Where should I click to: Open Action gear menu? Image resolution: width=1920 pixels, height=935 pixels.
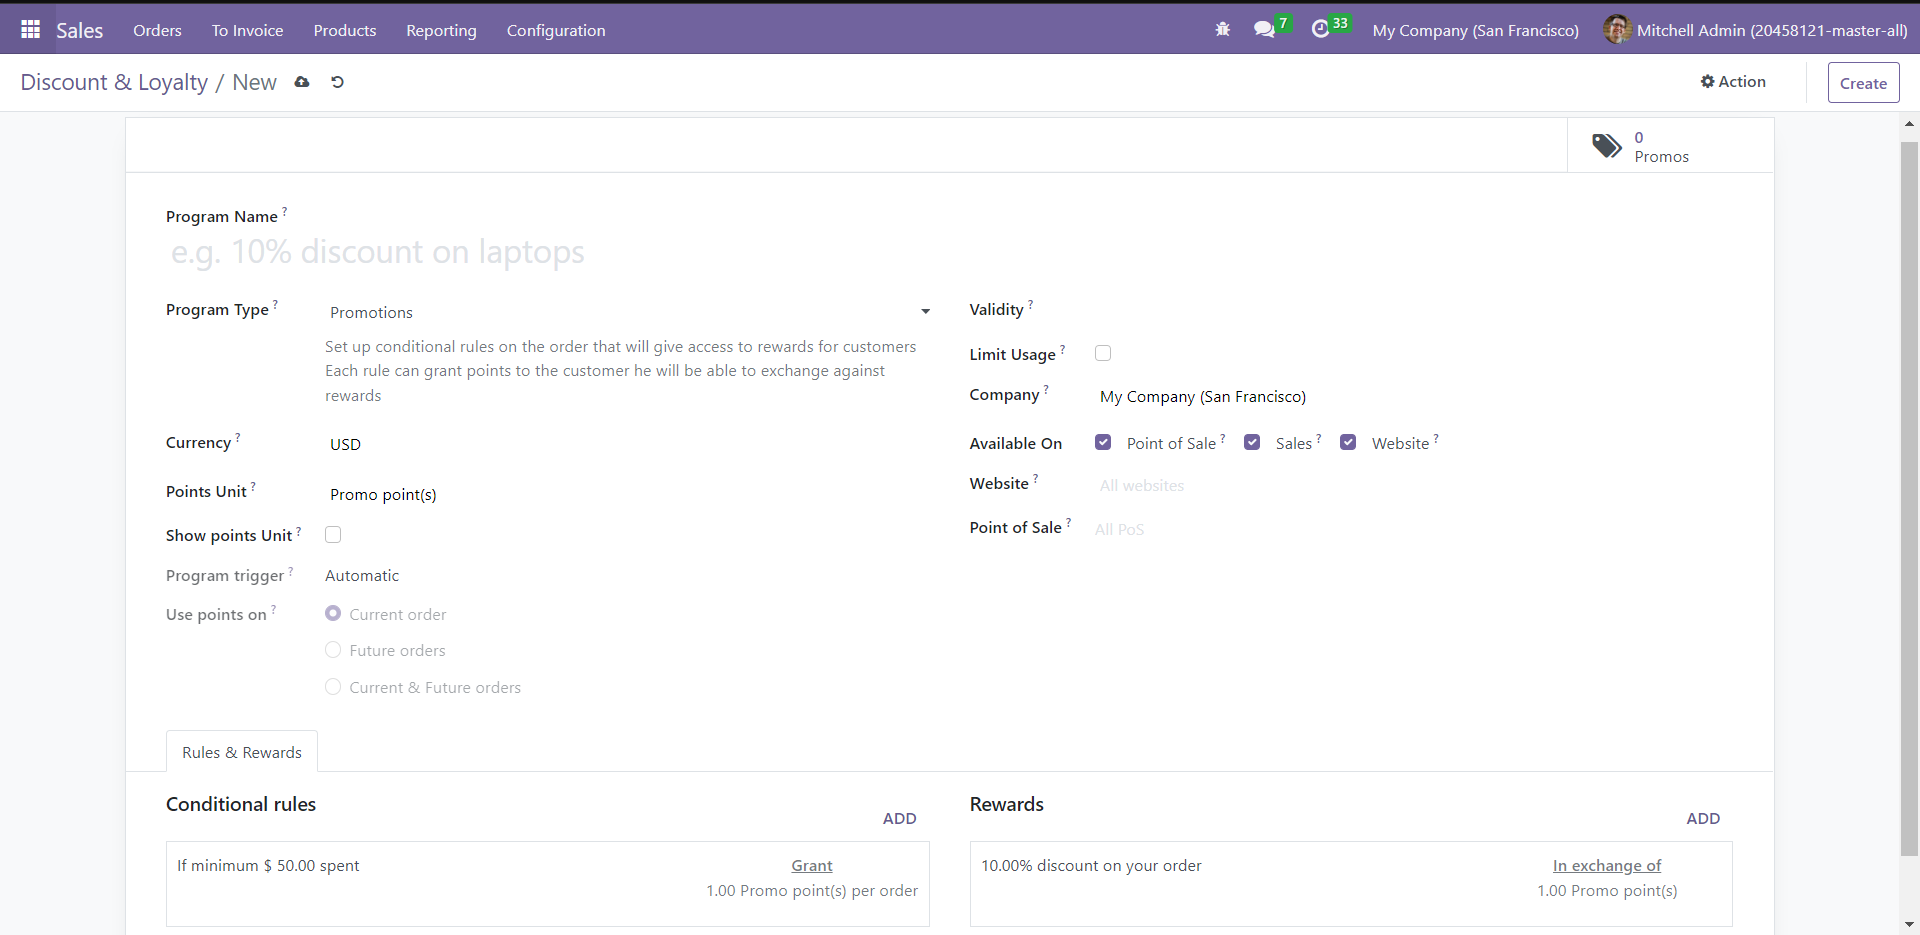point(1733,82)
